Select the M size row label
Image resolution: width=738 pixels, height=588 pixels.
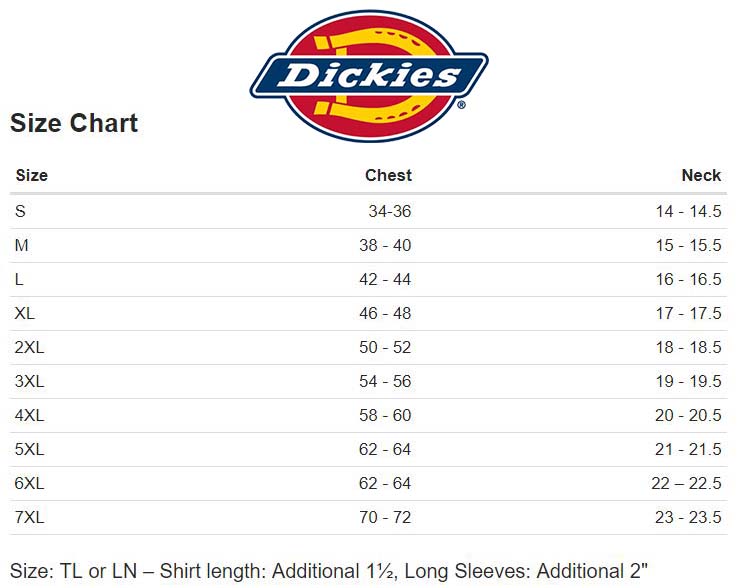coord(22,245)
